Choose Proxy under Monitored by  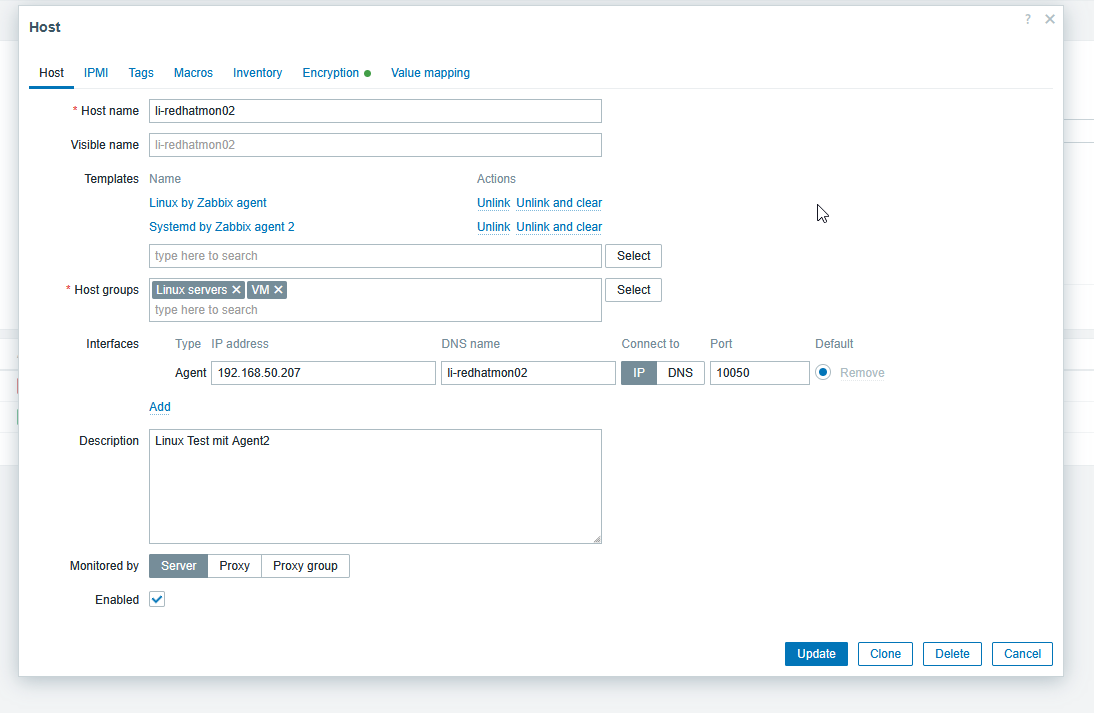pyautogui.click(x=234, y=566)
